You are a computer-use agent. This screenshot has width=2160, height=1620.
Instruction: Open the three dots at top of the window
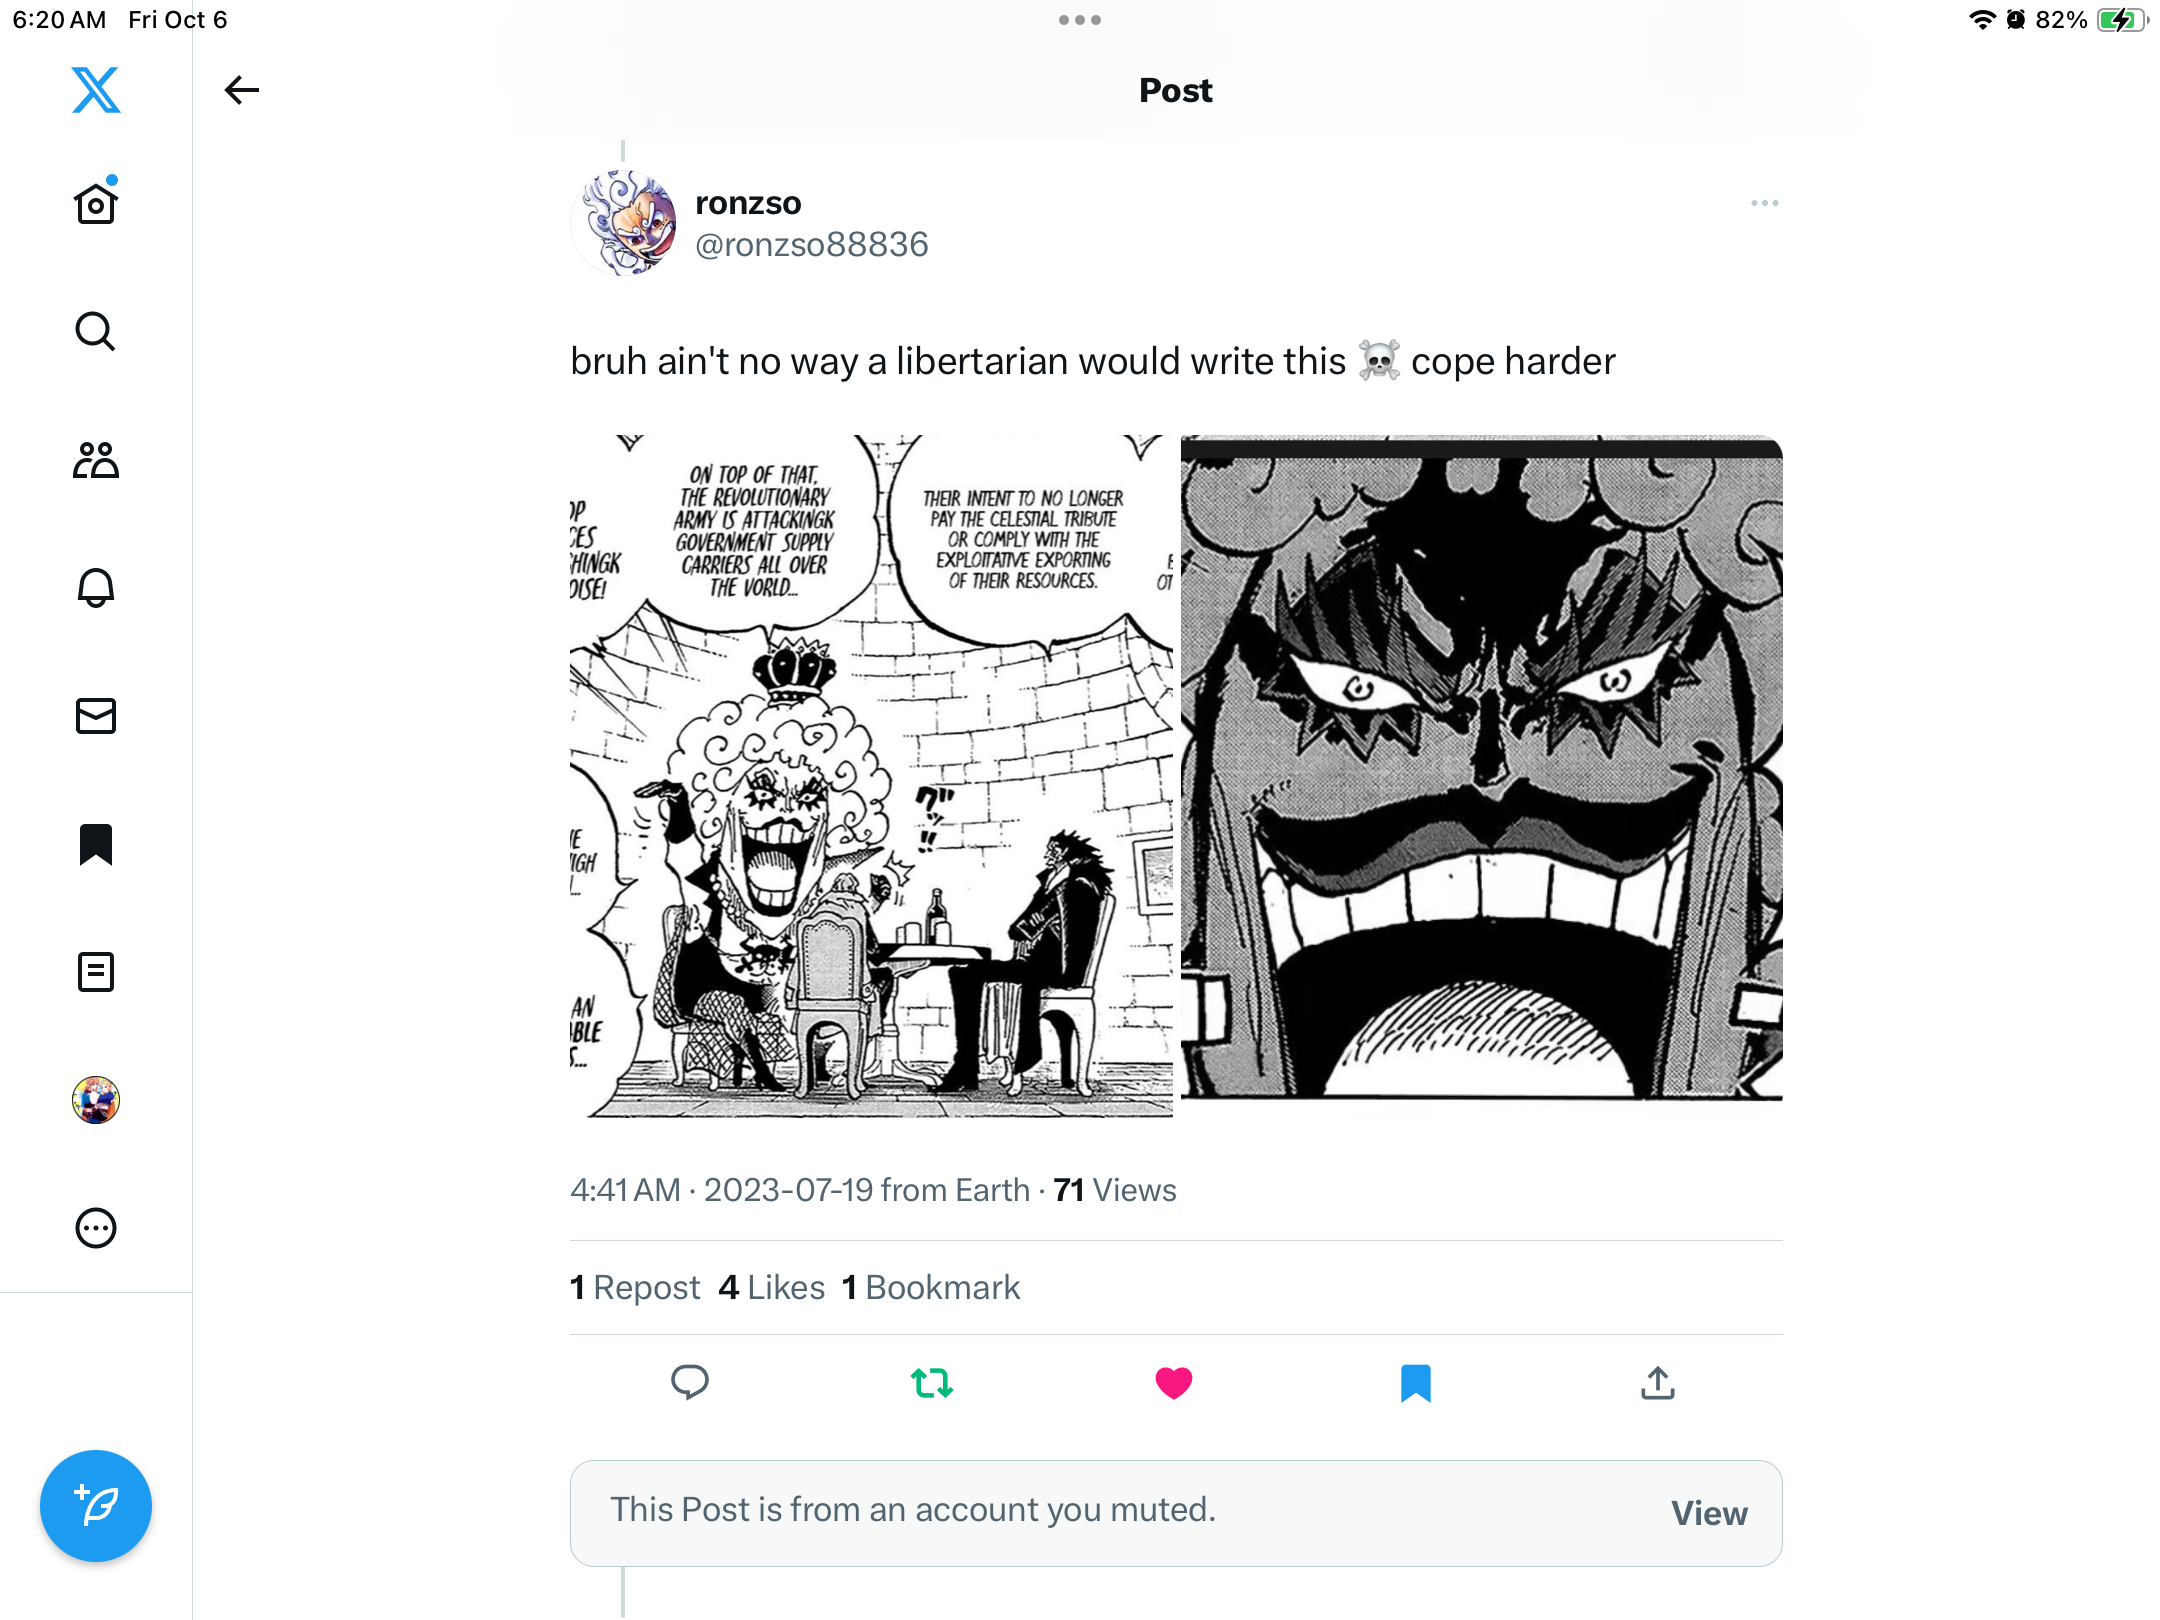1080,20
